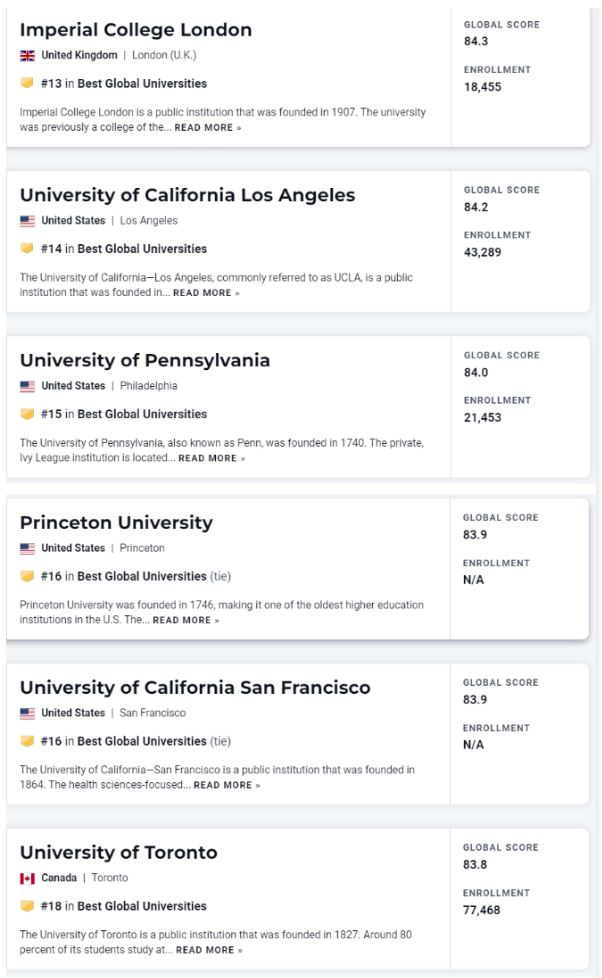The width and height of the screenshot is (602, 978).
Task: Click Best Global Universities link in Princeton card
Action: 142,576
